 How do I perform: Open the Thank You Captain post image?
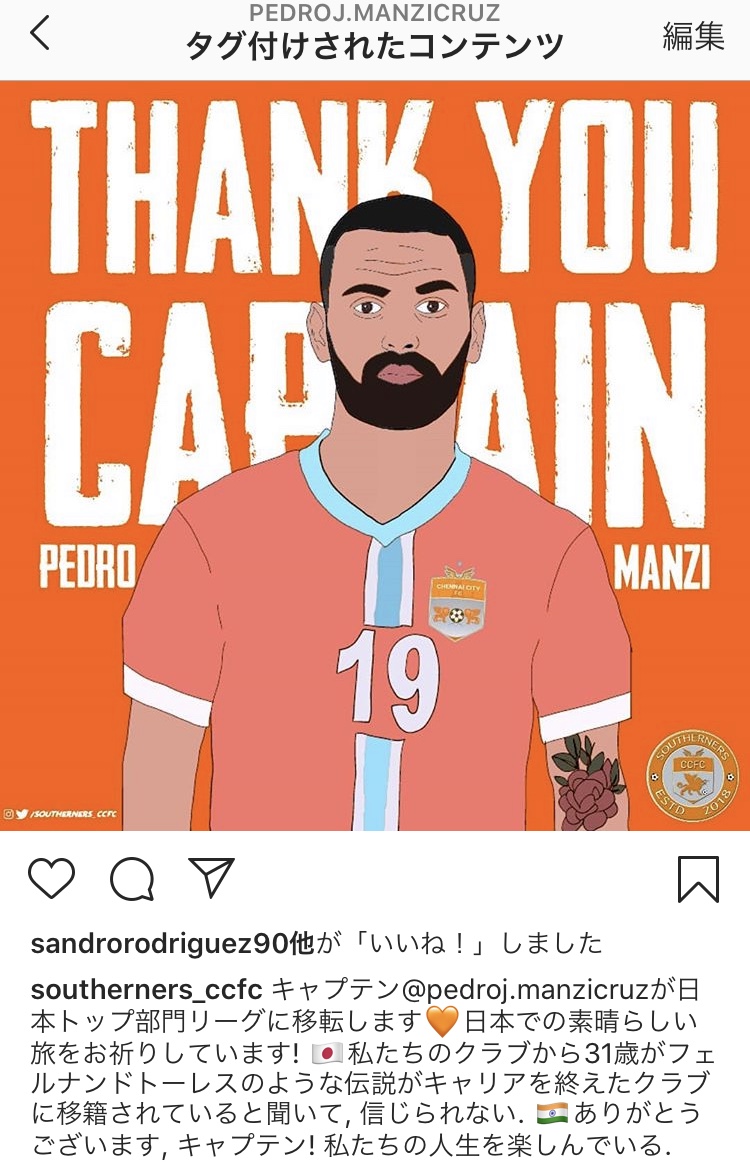(375, 455)
